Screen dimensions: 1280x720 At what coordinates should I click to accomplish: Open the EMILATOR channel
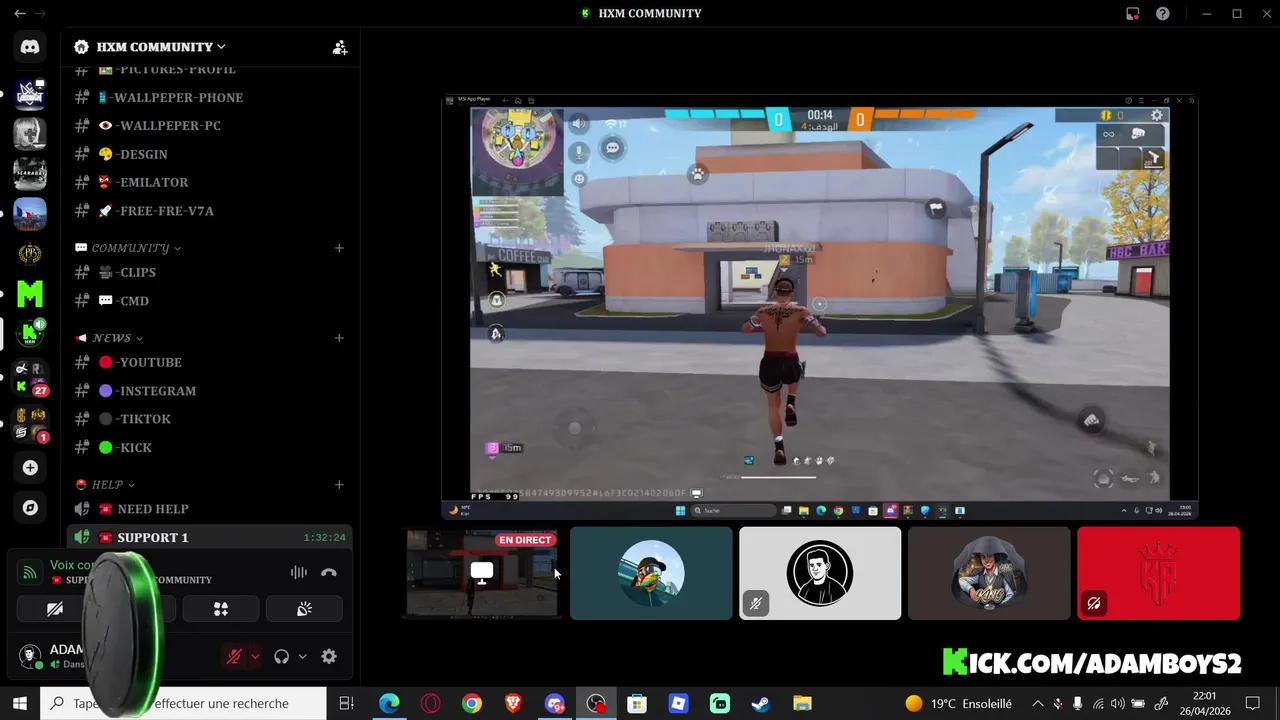(209, 183)
